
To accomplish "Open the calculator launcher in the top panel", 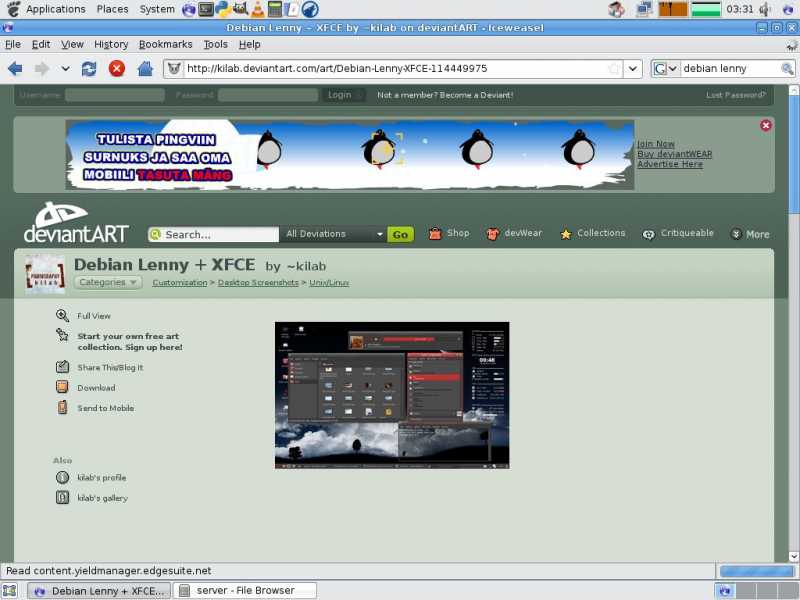I will [x=275, y=9].
